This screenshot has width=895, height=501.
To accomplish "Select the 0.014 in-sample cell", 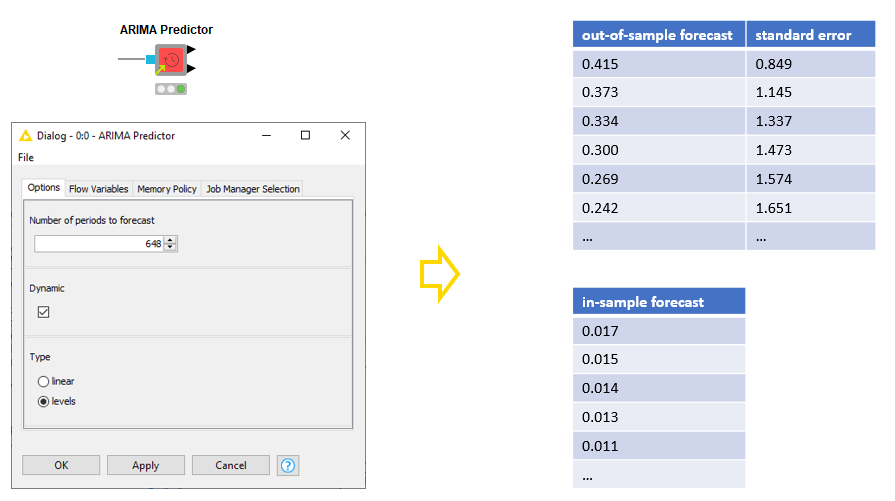I will tap(659, 388).
